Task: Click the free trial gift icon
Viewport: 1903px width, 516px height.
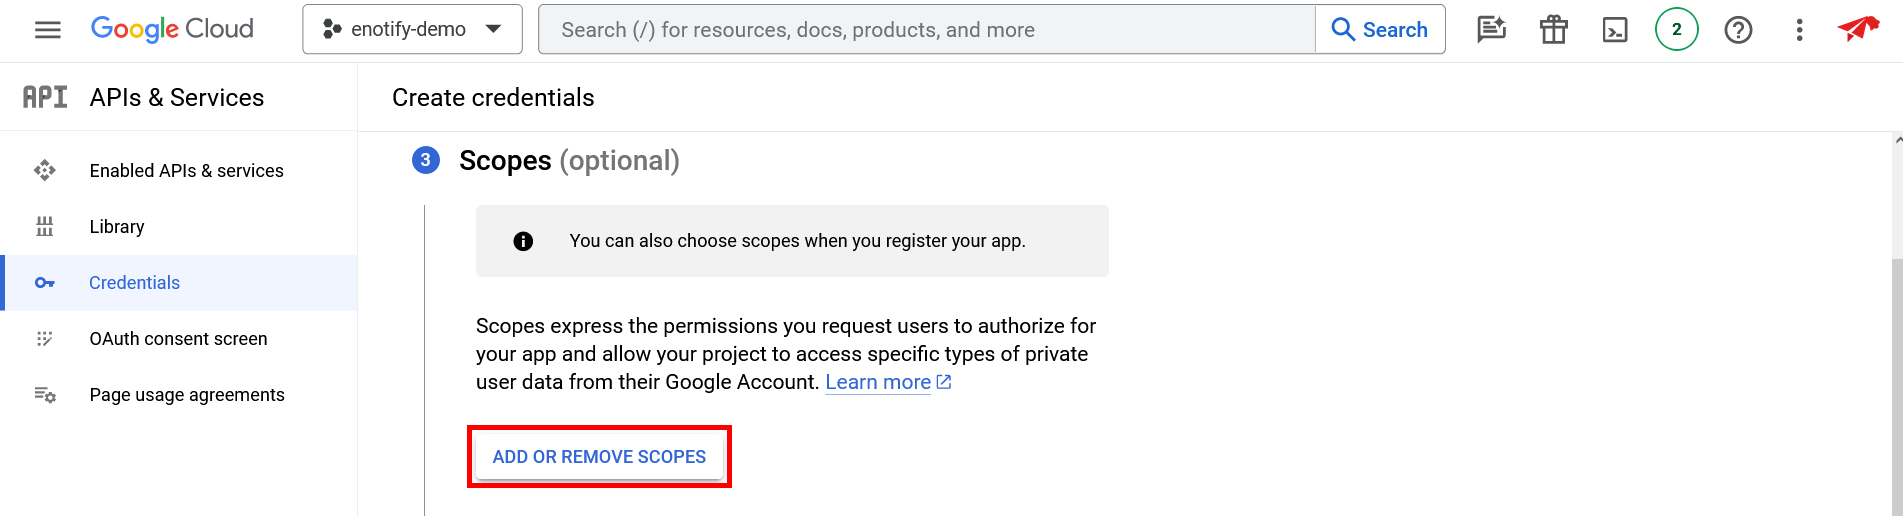Action: click(x=1553, y=30)
